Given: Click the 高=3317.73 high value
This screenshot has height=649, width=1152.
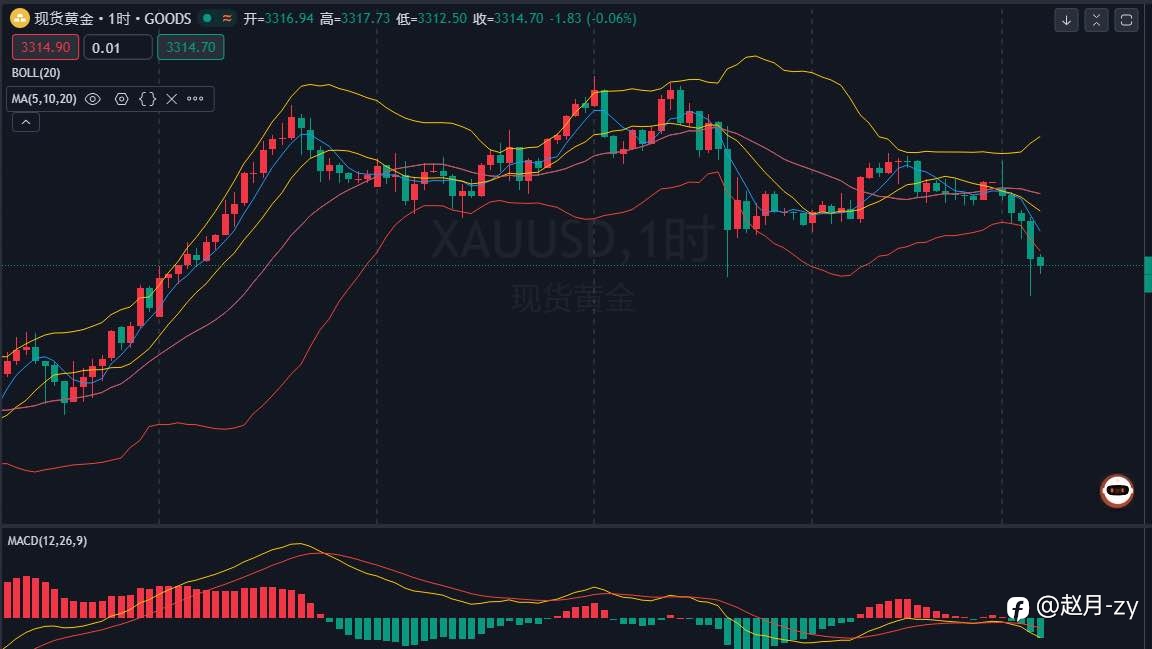Looking at the screenshot, I should click(x=355, y=18).
